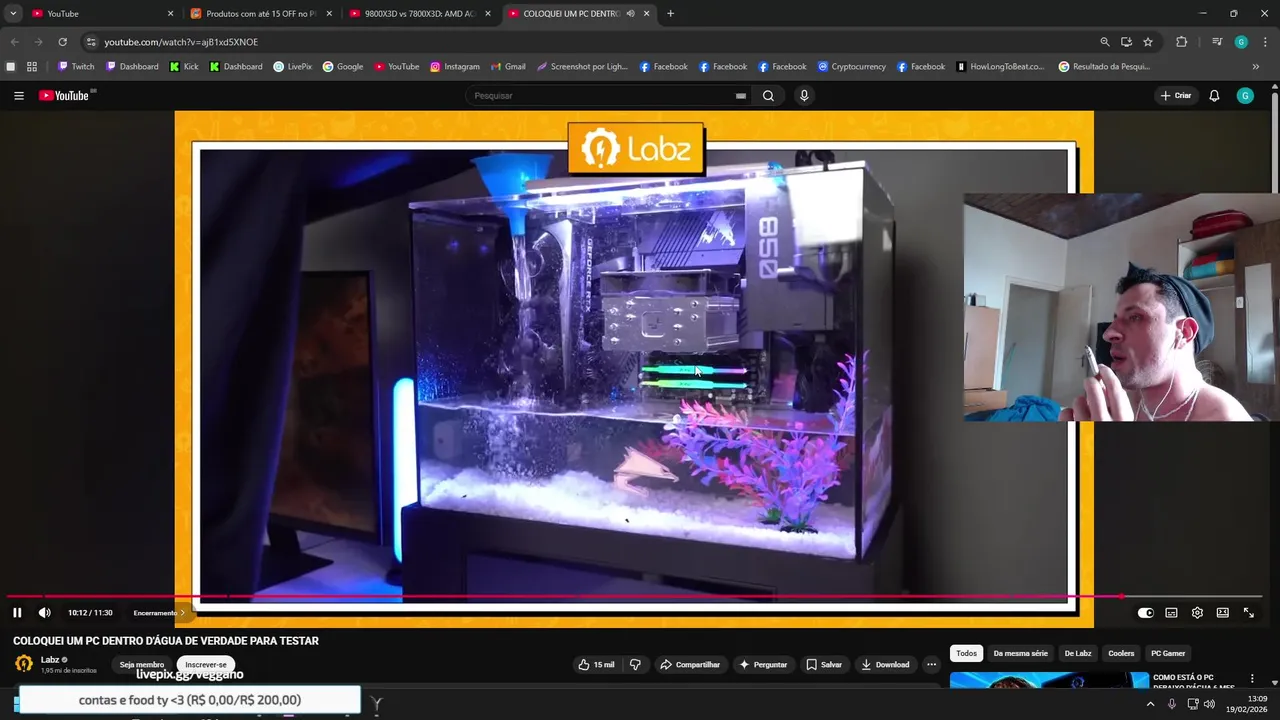Click the Perguntar button

763,665
